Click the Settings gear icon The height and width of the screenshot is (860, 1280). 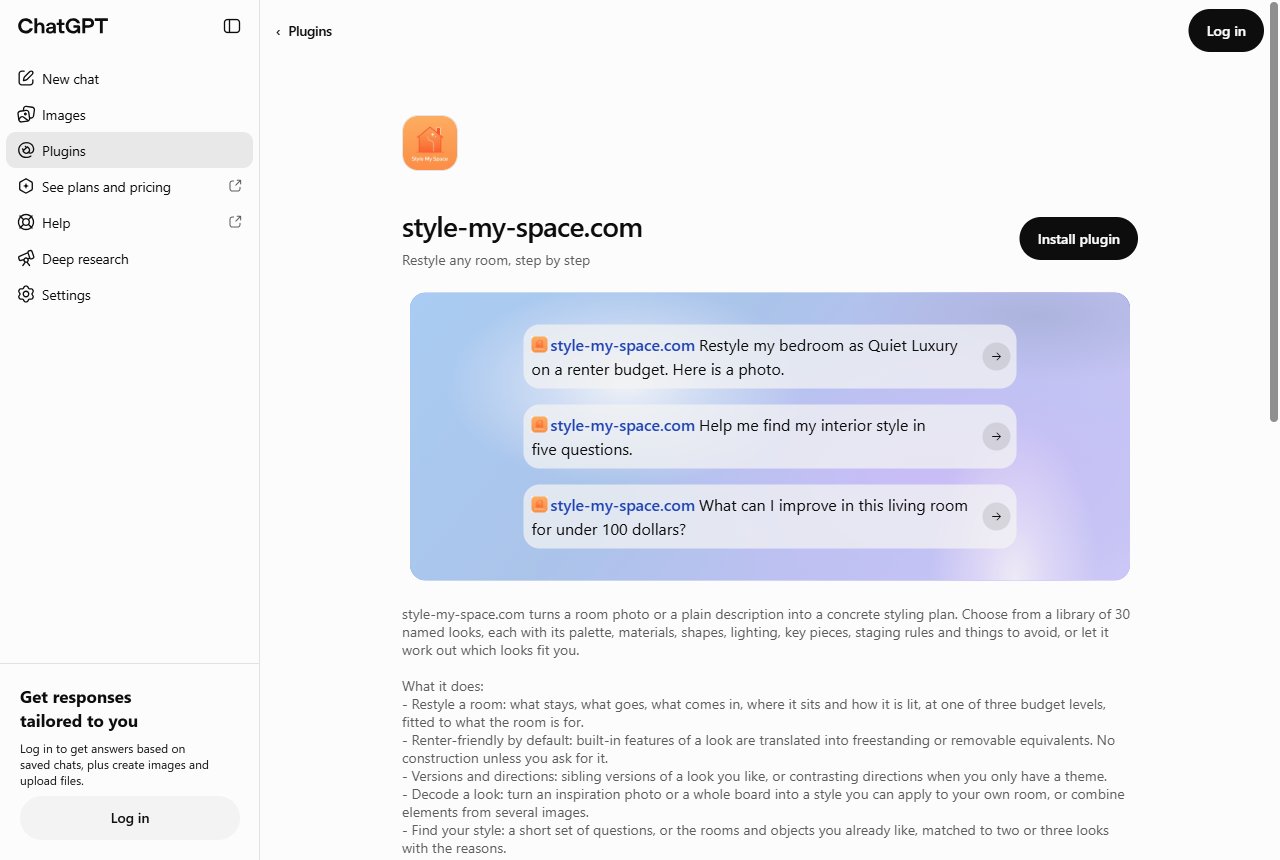(26, 294)
